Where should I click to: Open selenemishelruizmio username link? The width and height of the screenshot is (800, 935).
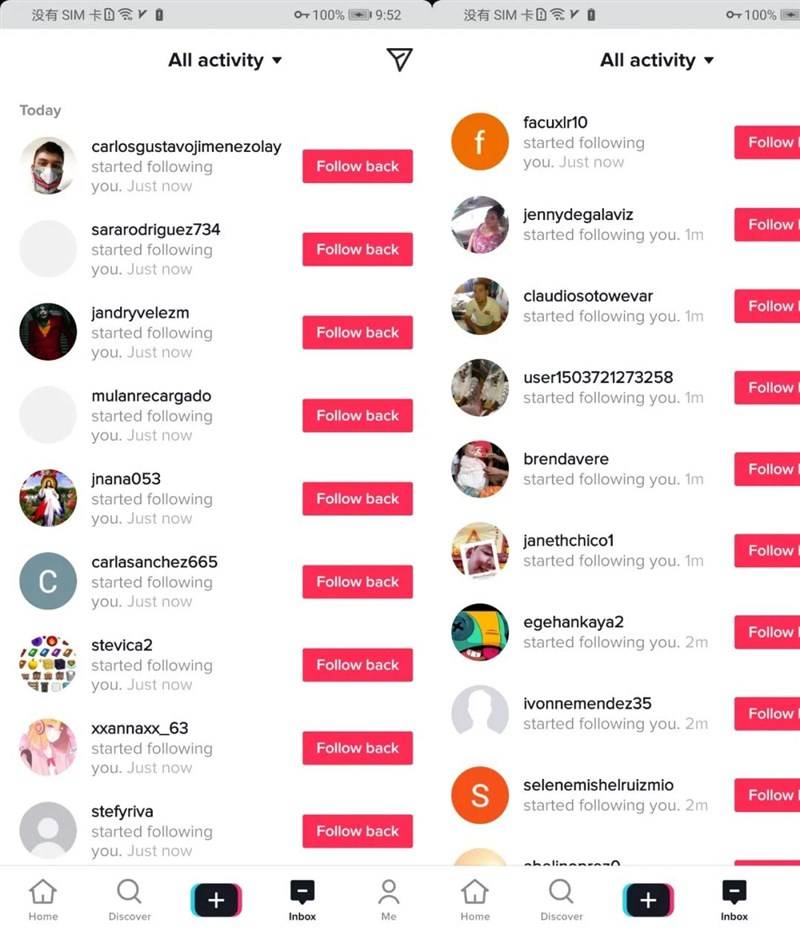(599, 785)
